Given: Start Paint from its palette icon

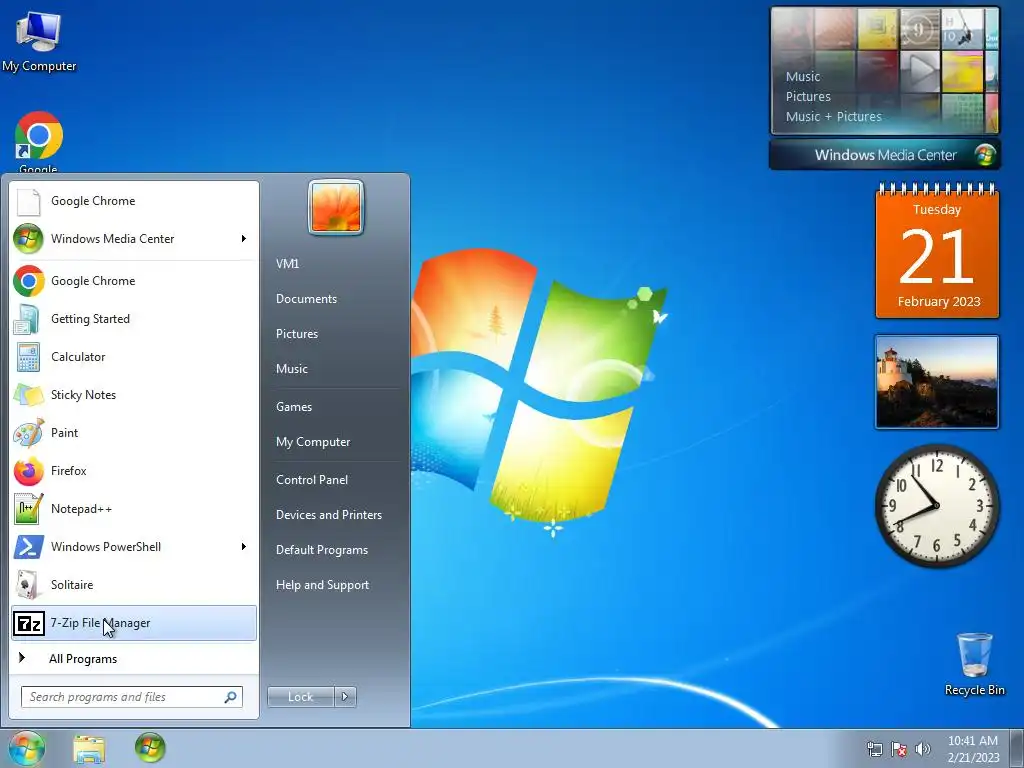Looking at the screenshot, I should (x=28, y=432).
